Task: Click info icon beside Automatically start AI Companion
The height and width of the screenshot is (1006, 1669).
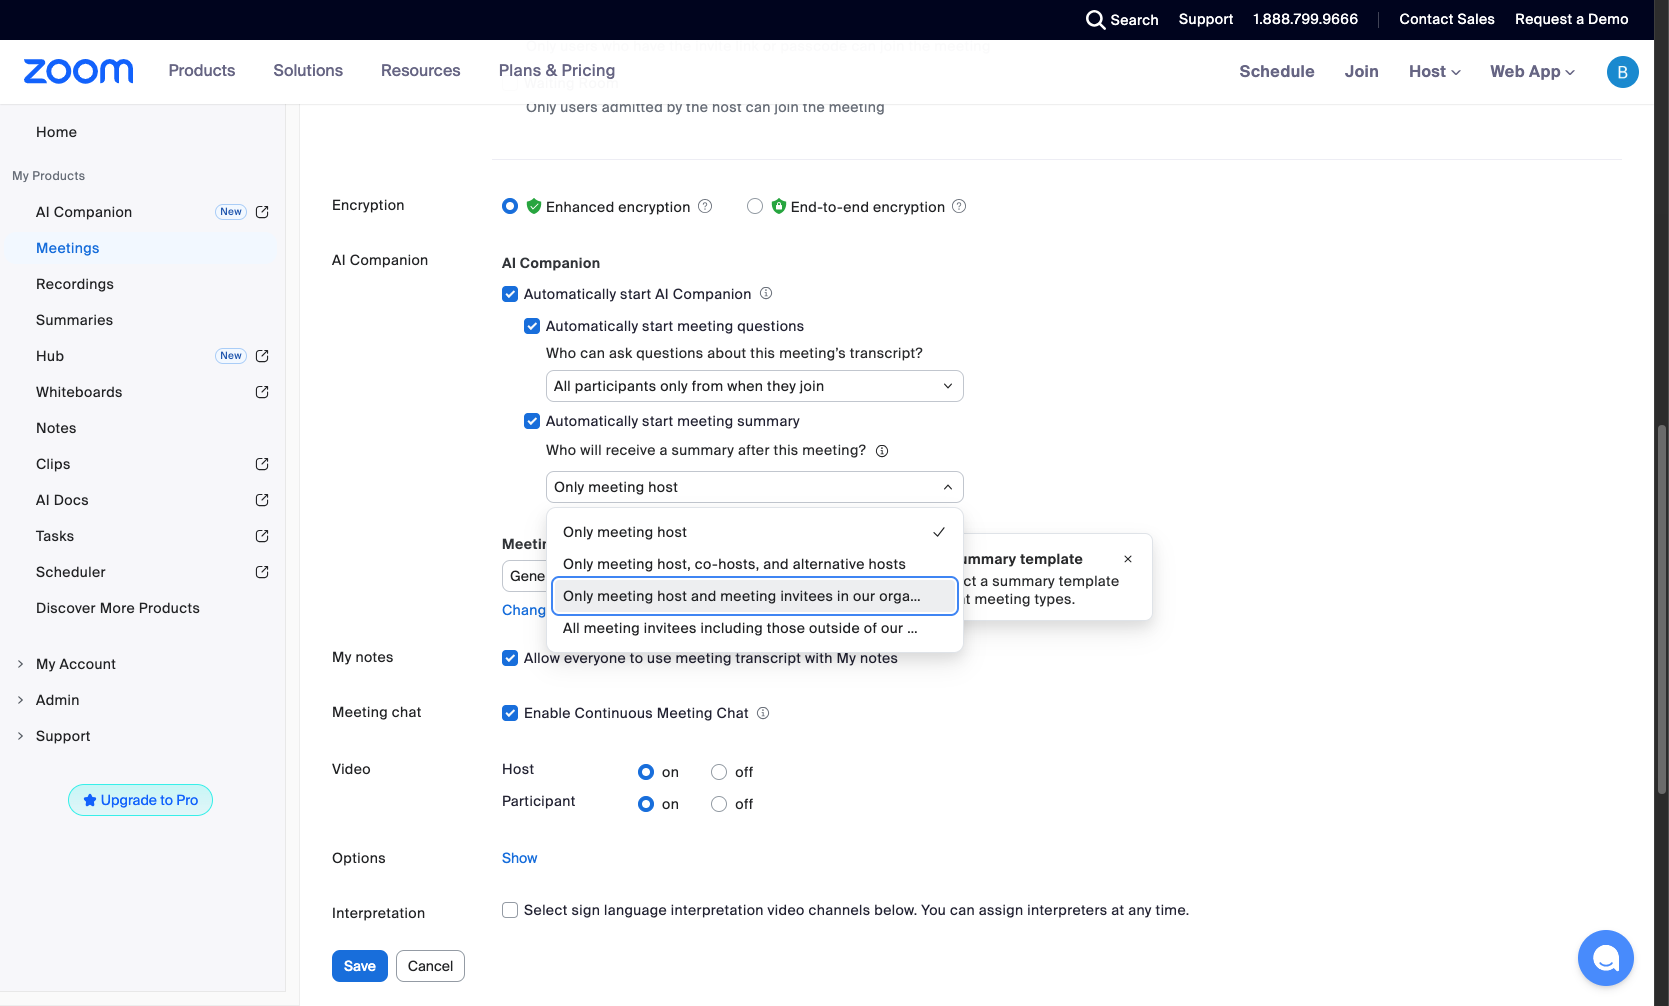Action: pyautogui.click(x=766, y=293)
